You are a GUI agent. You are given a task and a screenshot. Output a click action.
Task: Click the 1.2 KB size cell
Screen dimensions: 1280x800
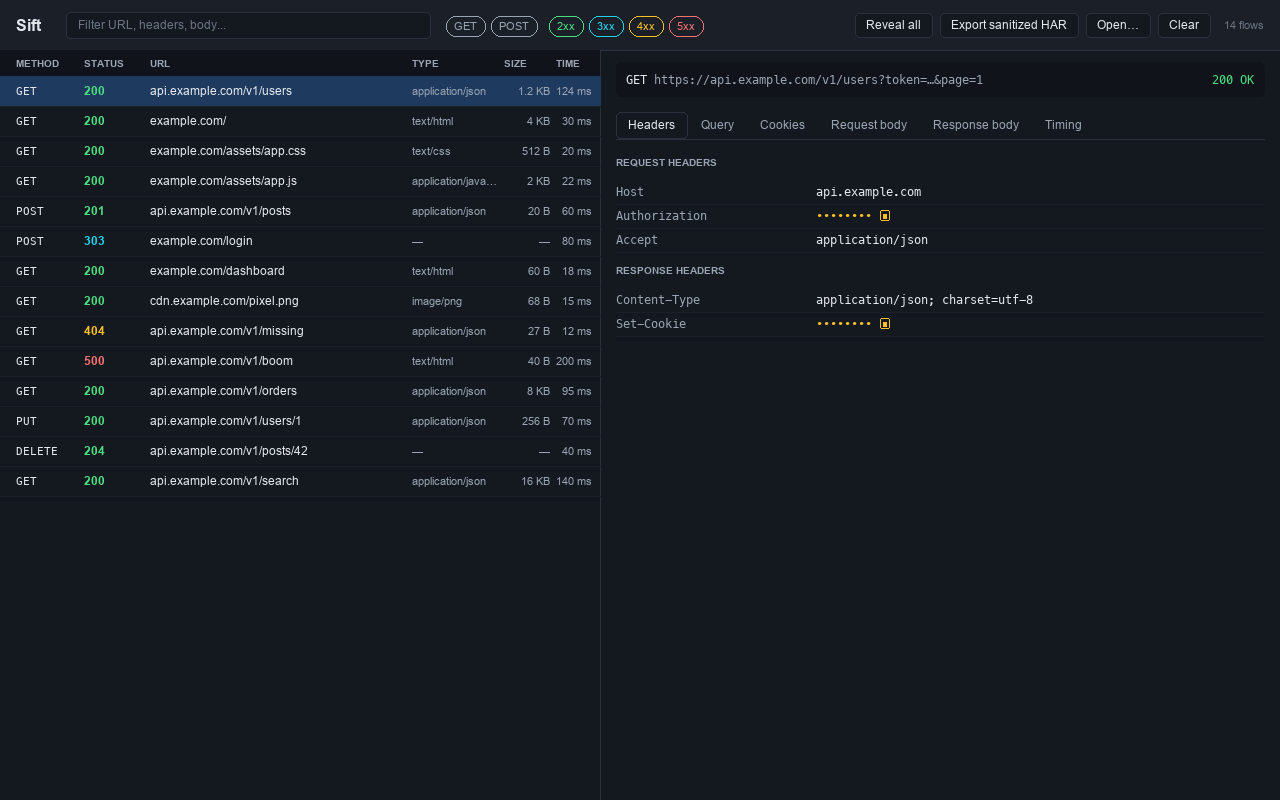tap(534, 91)
